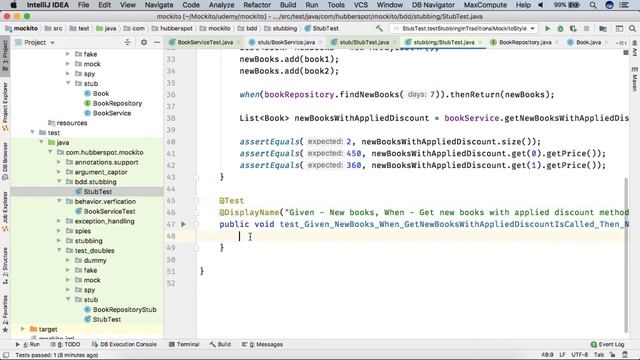Click the fold marker at line 43
The width and height of the screenshot is (640, 360).
[196, 177]
